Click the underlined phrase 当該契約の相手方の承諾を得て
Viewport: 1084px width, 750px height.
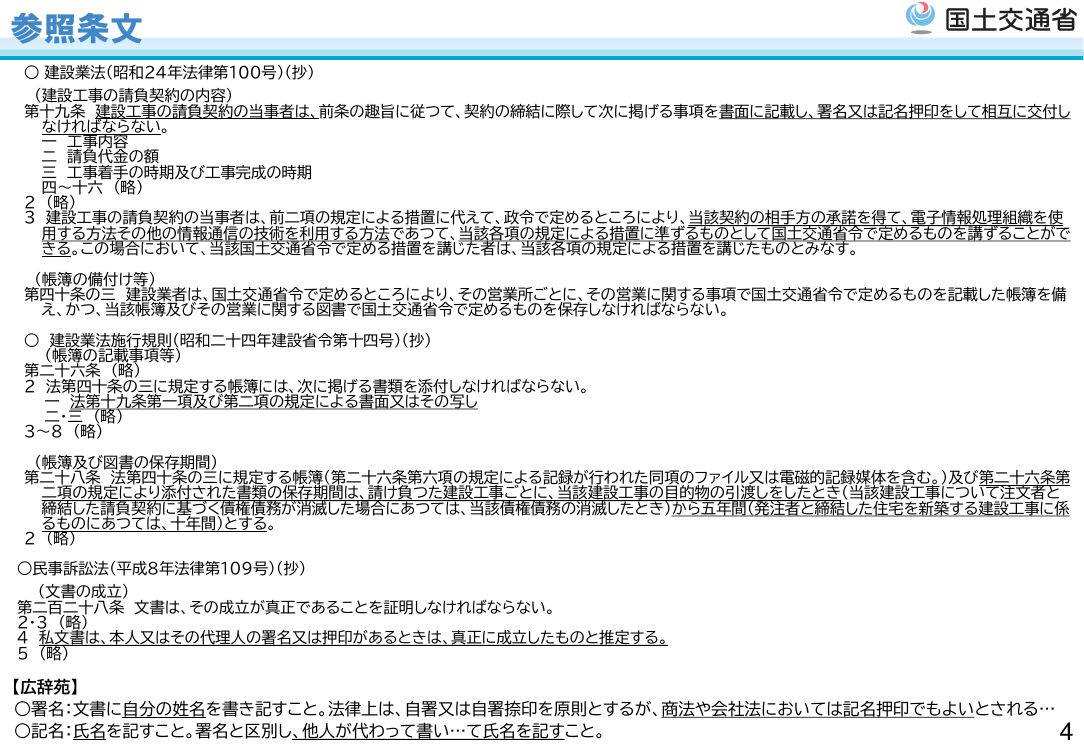795,218
